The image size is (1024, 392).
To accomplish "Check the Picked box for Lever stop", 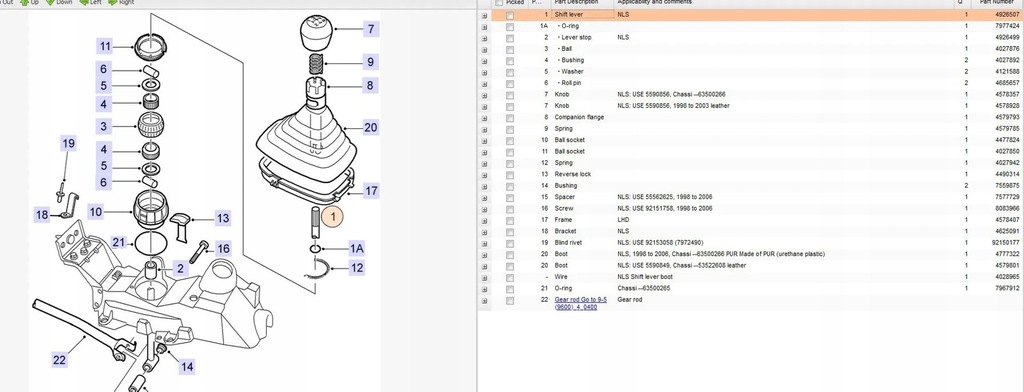I will 510,38.
